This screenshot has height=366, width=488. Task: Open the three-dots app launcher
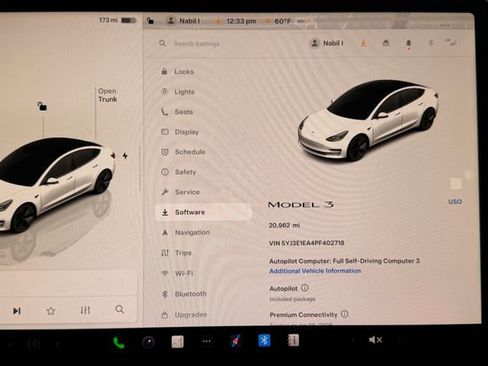(207, 341)
